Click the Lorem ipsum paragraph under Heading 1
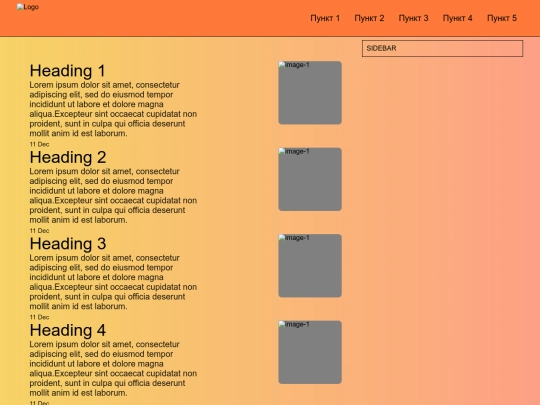 point(113,109)
